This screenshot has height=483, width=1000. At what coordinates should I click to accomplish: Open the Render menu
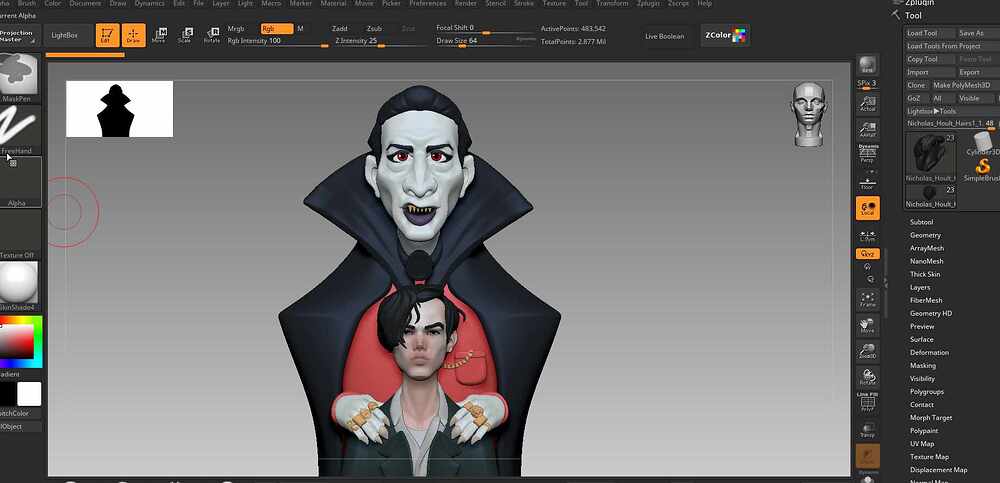click(x=466, y=3)
